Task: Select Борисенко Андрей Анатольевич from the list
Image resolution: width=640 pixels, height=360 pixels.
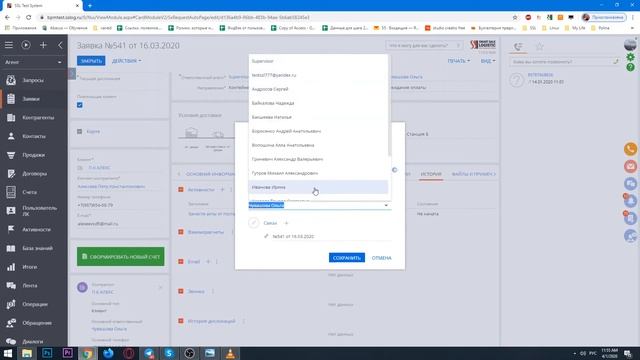Action: (318, 131)
